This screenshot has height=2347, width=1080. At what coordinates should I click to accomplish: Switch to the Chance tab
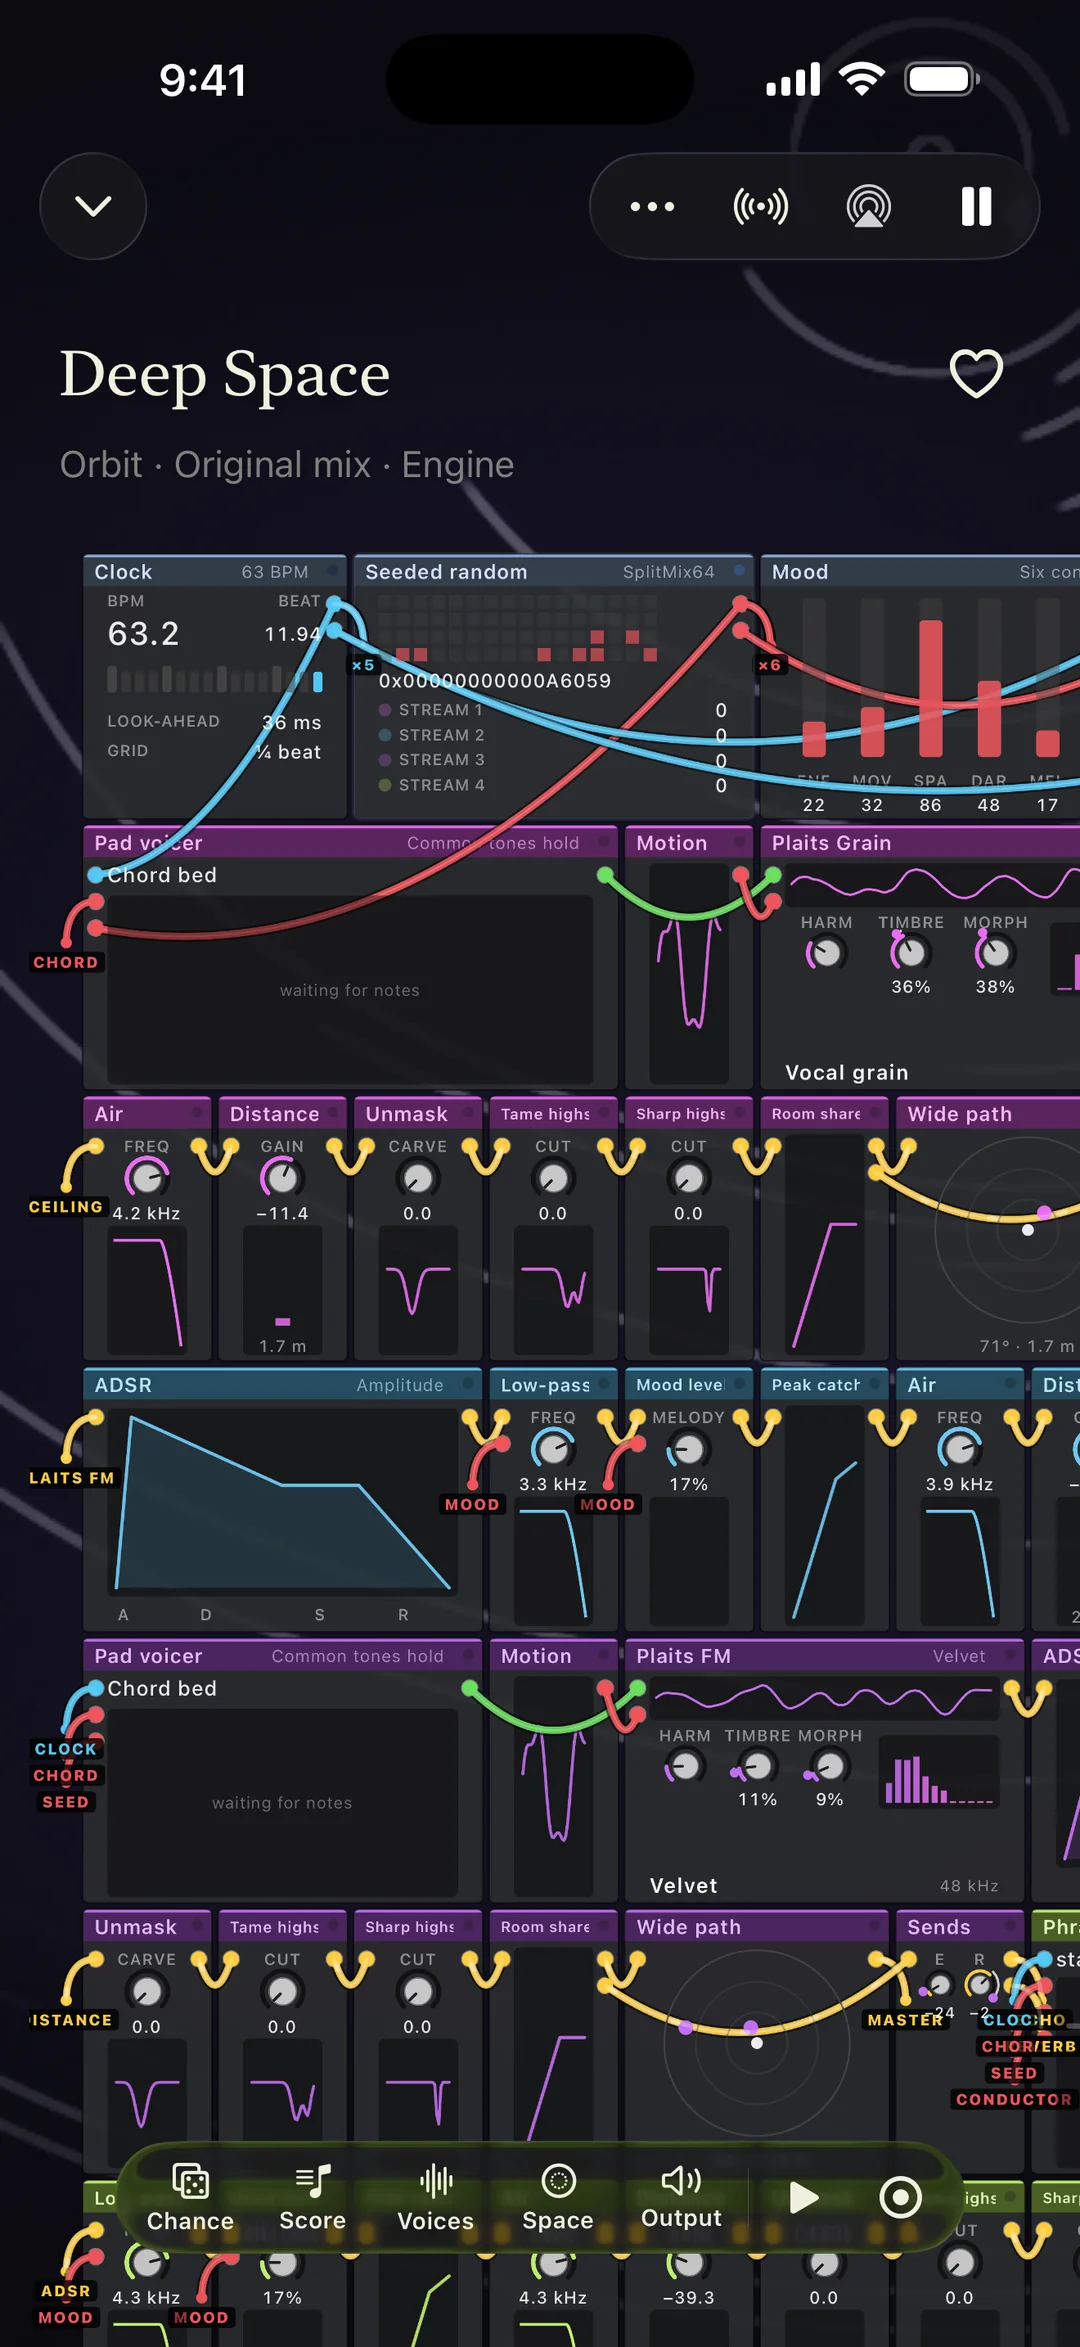pyautogui.click(x=190, y=2198)
